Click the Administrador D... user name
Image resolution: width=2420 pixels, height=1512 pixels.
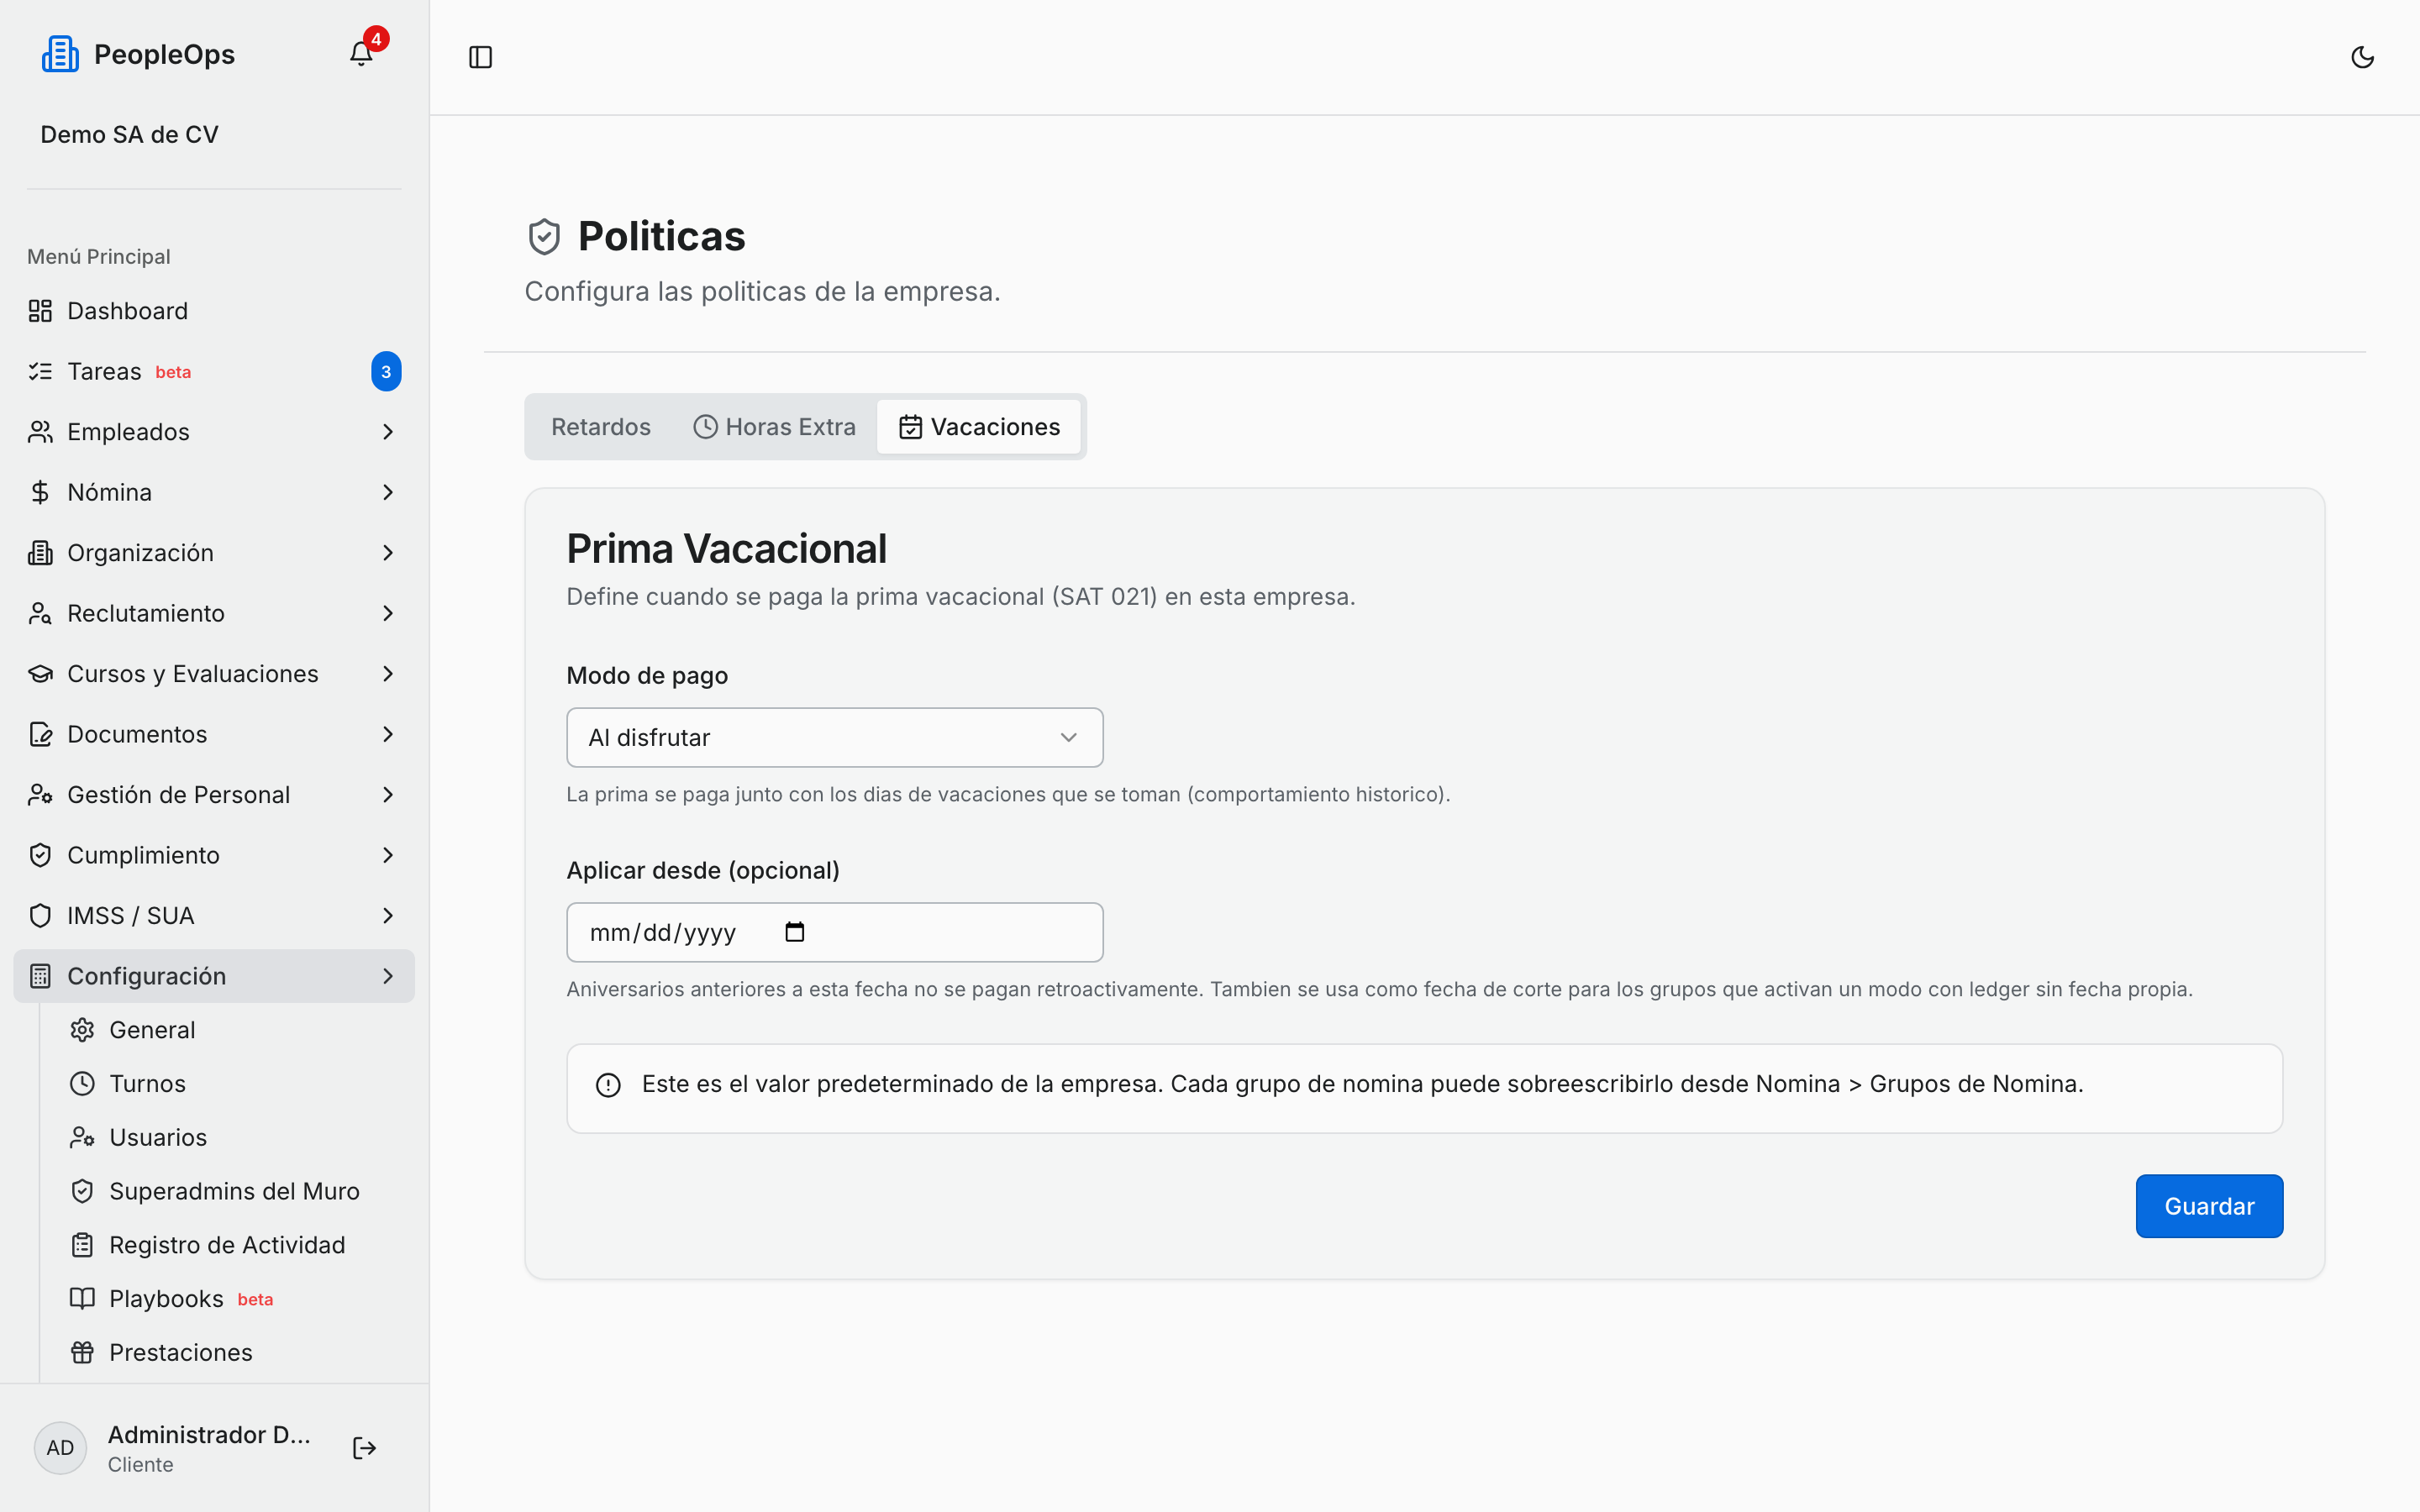209,1434
